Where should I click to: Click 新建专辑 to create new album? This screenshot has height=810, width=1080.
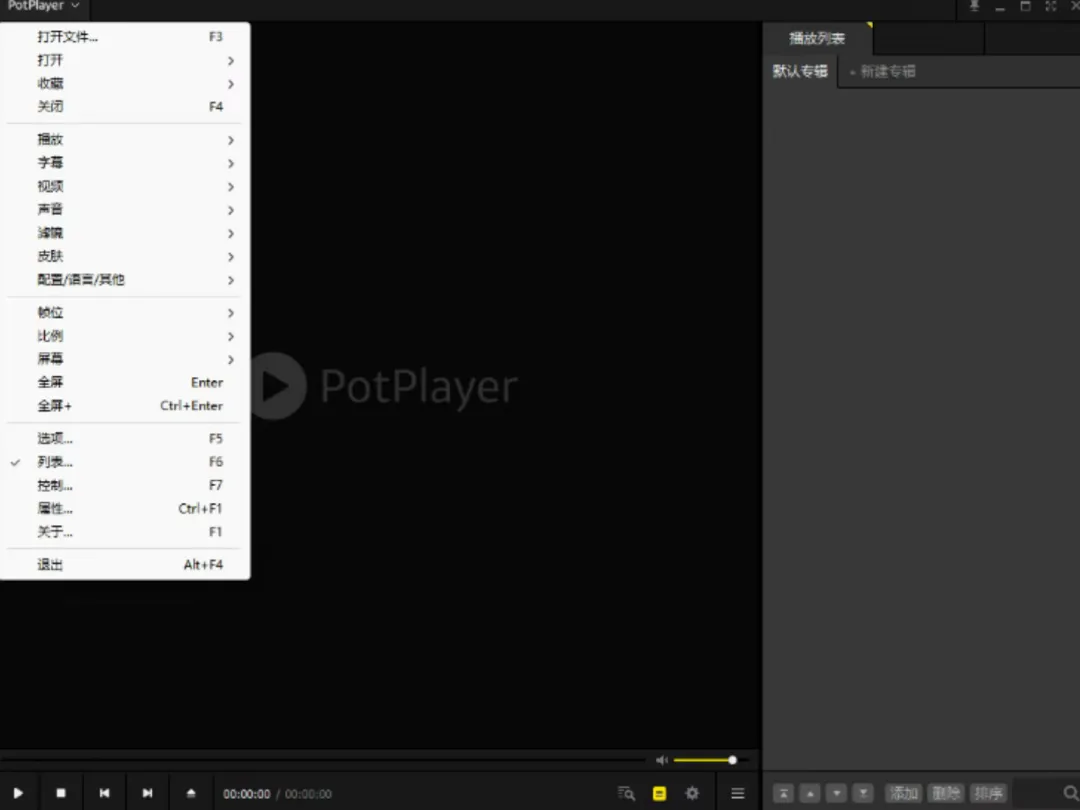882,71
